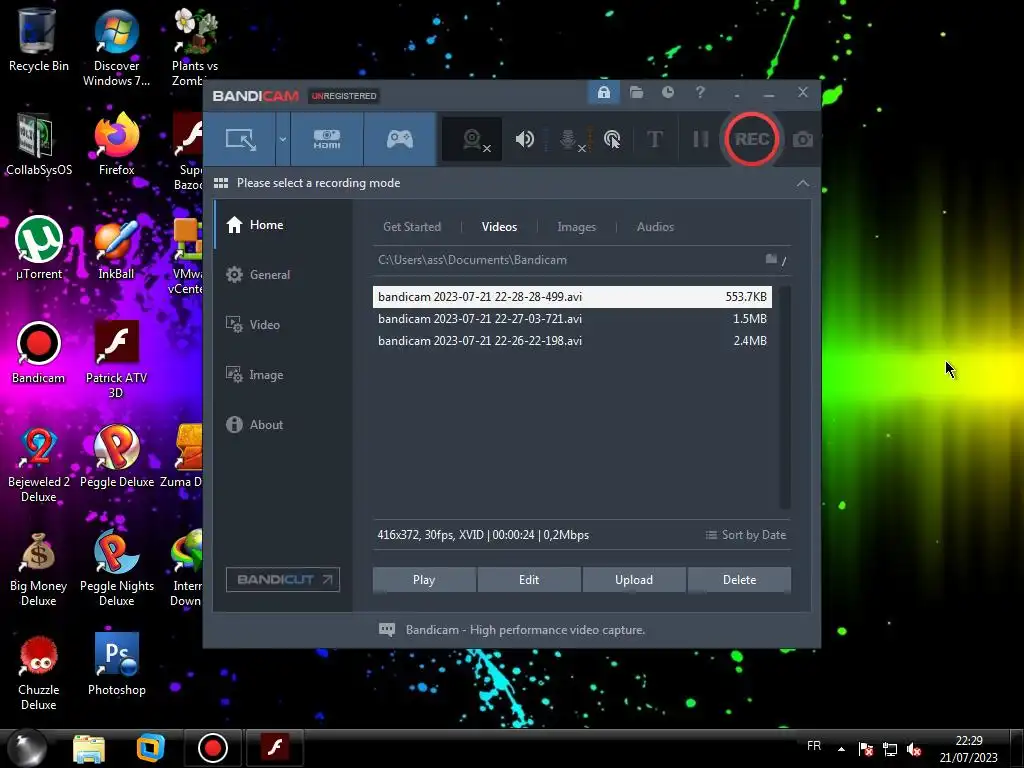
Task: Open the Patrick ATV 3D desktop icon
Action: 116,359
